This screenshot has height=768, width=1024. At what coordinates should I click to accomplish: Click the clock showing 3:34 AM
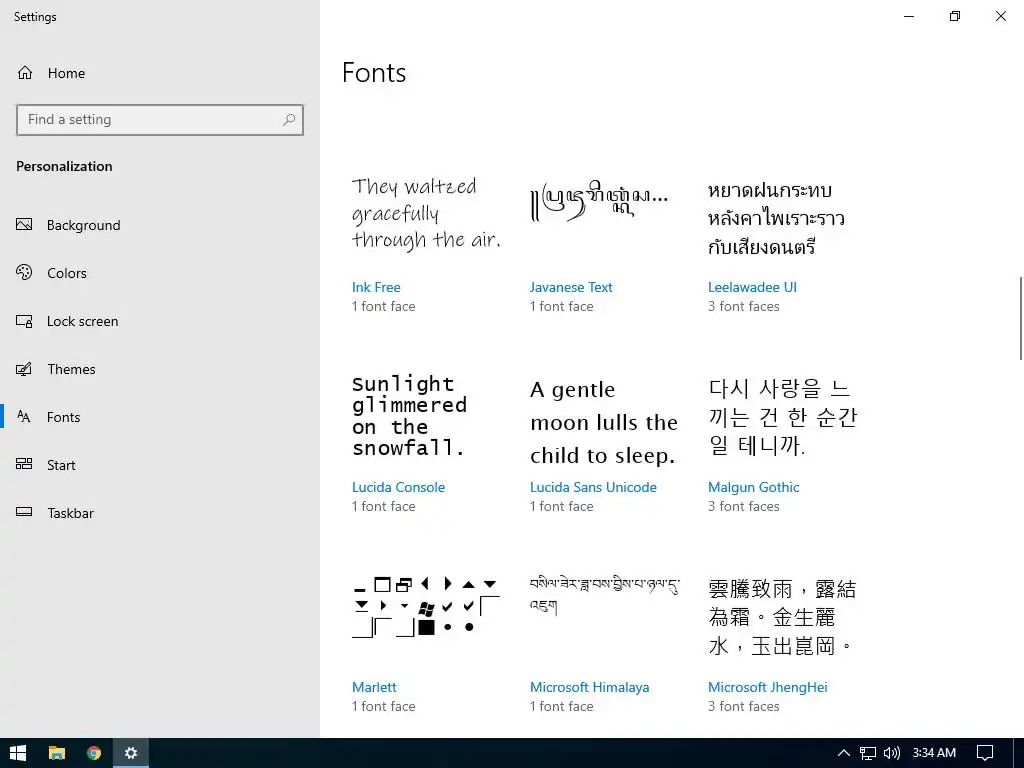934,753
